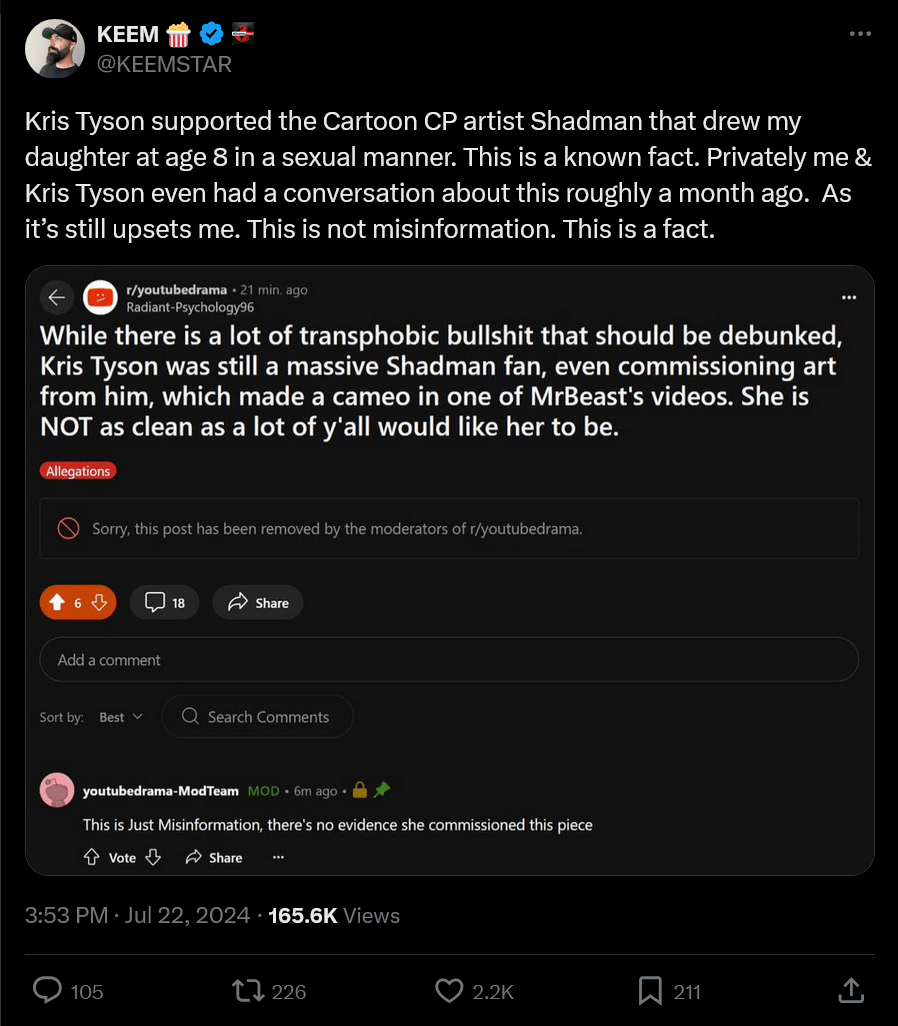Open the tweet's three-dot more menu
Image resolution: width=898 pixels, height=1026 pixels.
(x=860, y=33)
